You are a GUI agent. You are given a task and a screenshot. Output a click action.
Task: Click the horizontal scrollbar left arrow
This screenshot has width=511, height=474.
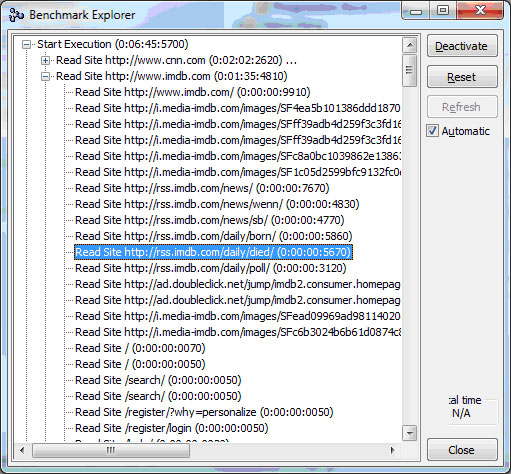(22, 450)
